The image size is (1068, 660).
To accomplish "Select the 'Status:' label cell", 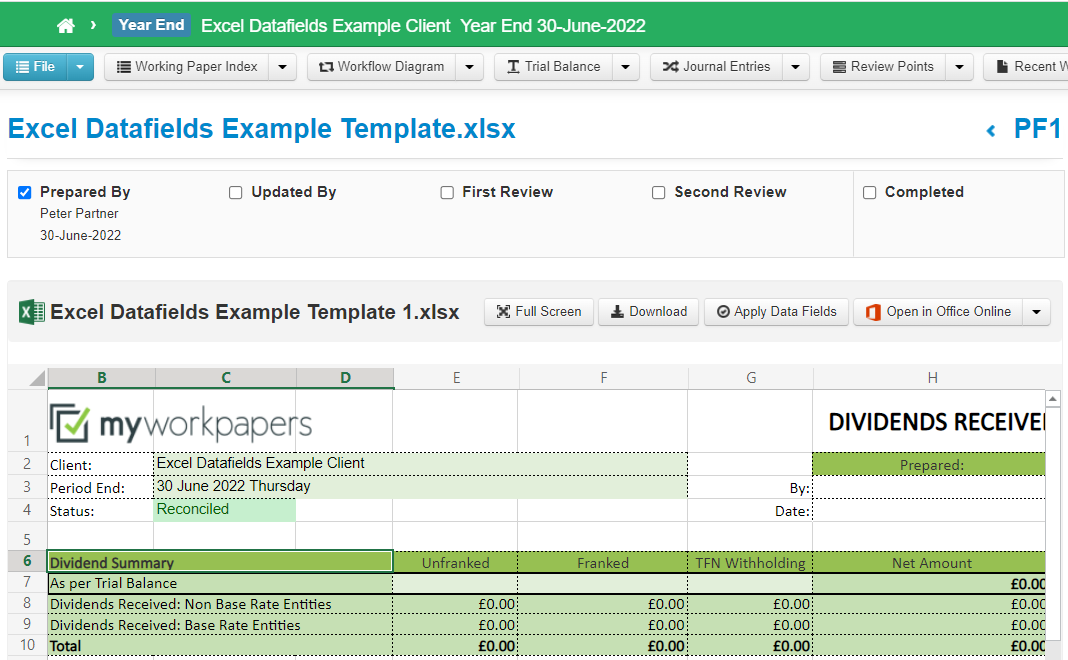I will click(x=101, y=511).
